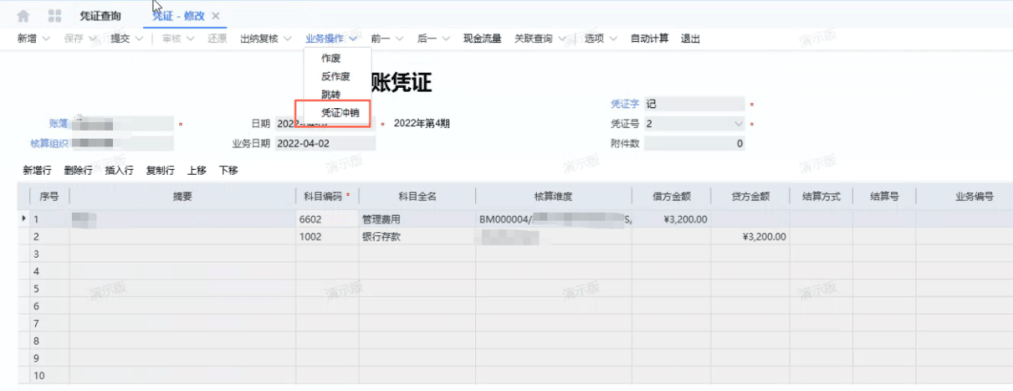The height and width of the screenshot is (391, 1013).
Task: Click 删除行 above the grid
Action: coord(78,171)
